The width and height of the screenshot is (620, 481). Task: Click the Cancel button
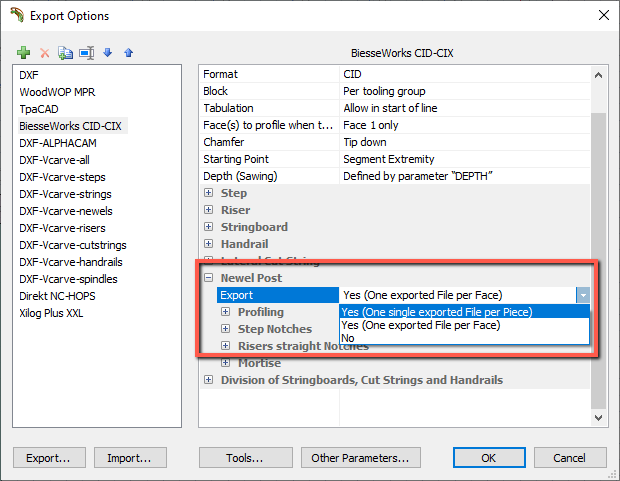click(x=570, y=458)
